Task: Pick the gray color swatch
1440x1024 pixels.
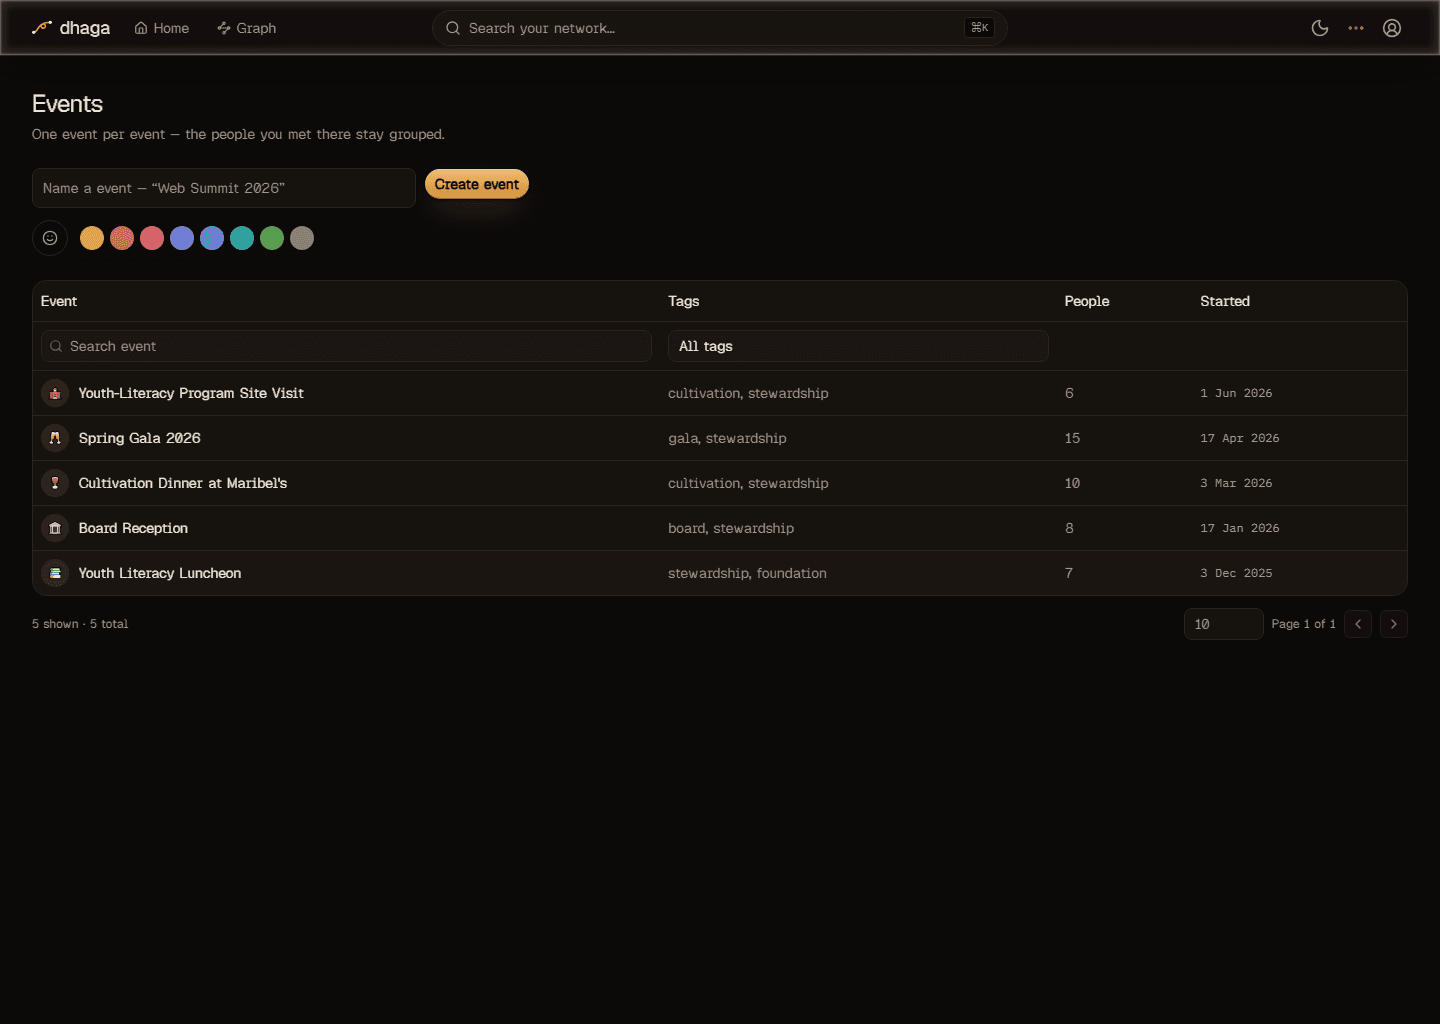Action: click(x=302, y=238)
